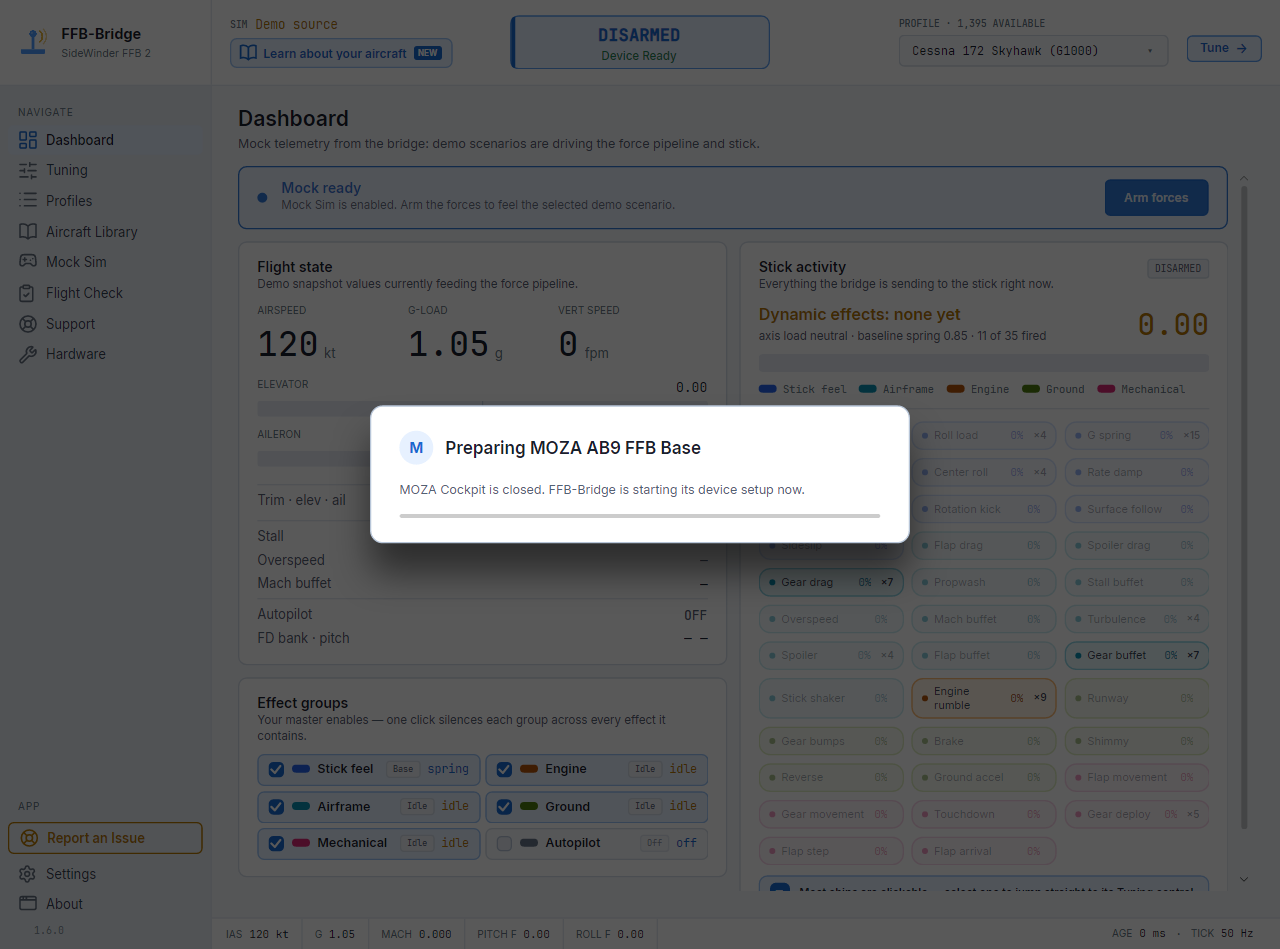The height and width of the screenshot is (949, 1280).
Task: Select the Turbulence effect chip
Action: 1137,619
